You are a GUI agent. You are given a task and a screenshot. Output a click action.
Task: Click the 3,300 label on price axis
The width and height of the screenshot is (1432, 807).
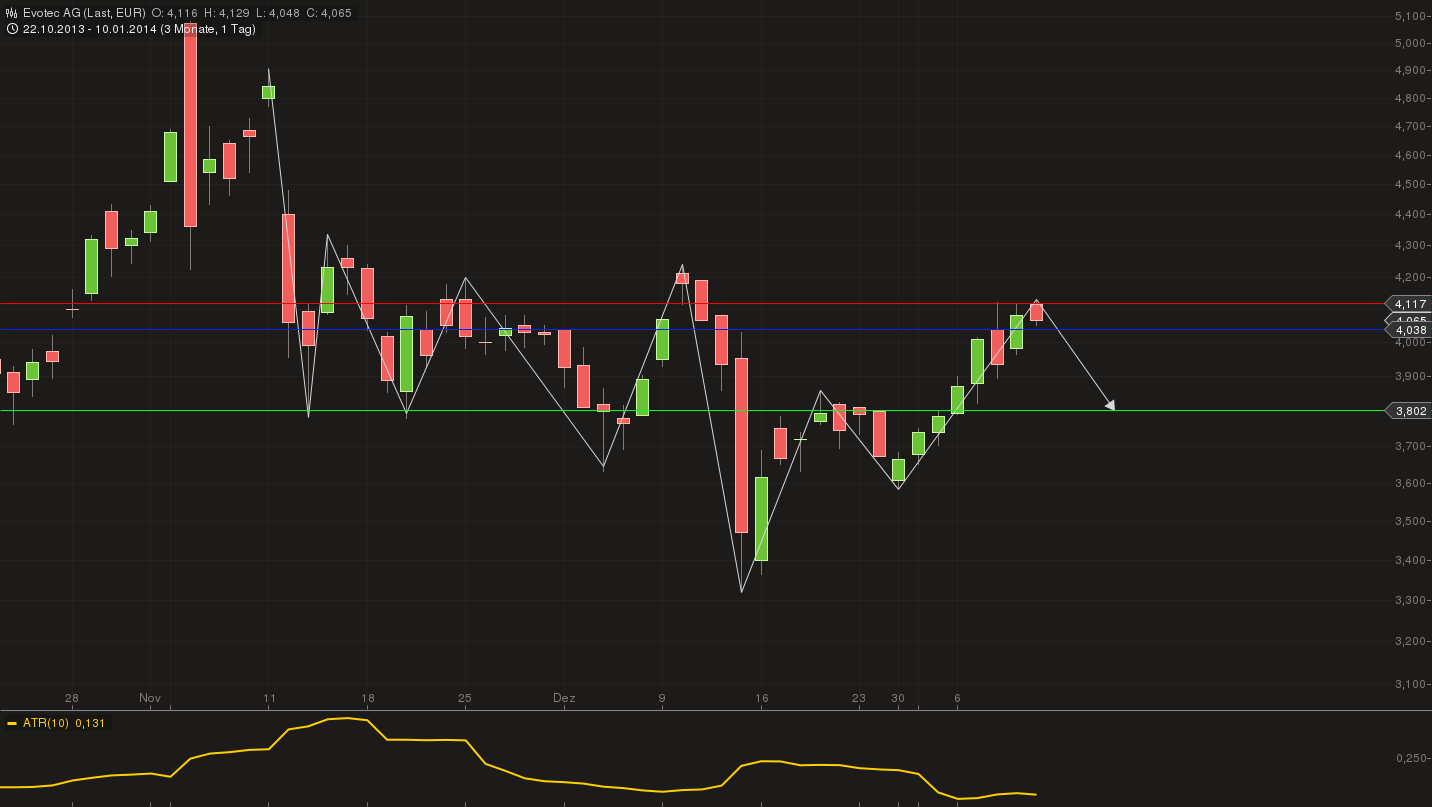tap(1410, 600)
